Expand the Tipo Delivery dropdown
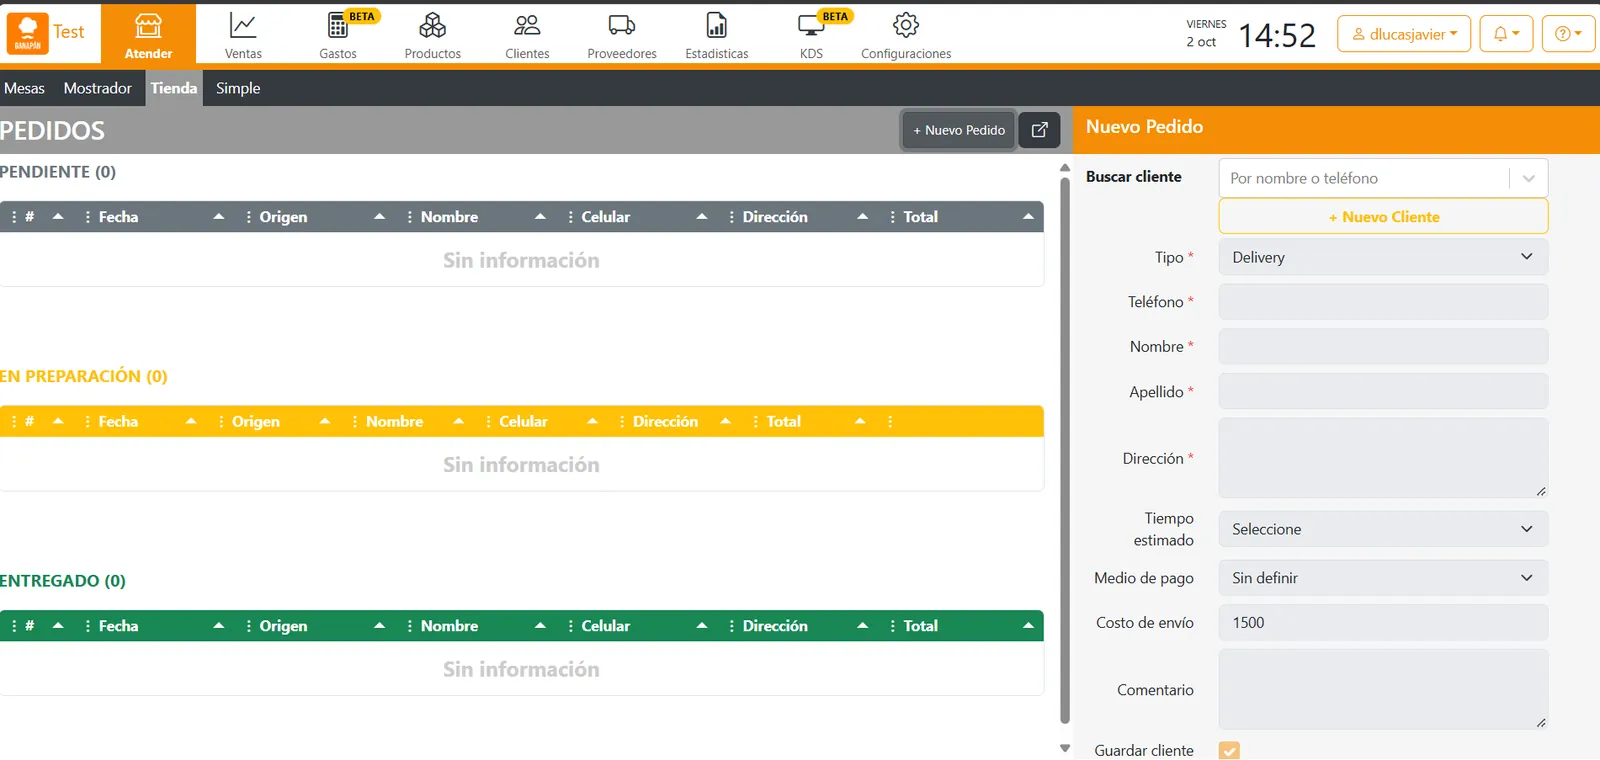The image size is (1600, 760). (1383, 257)
